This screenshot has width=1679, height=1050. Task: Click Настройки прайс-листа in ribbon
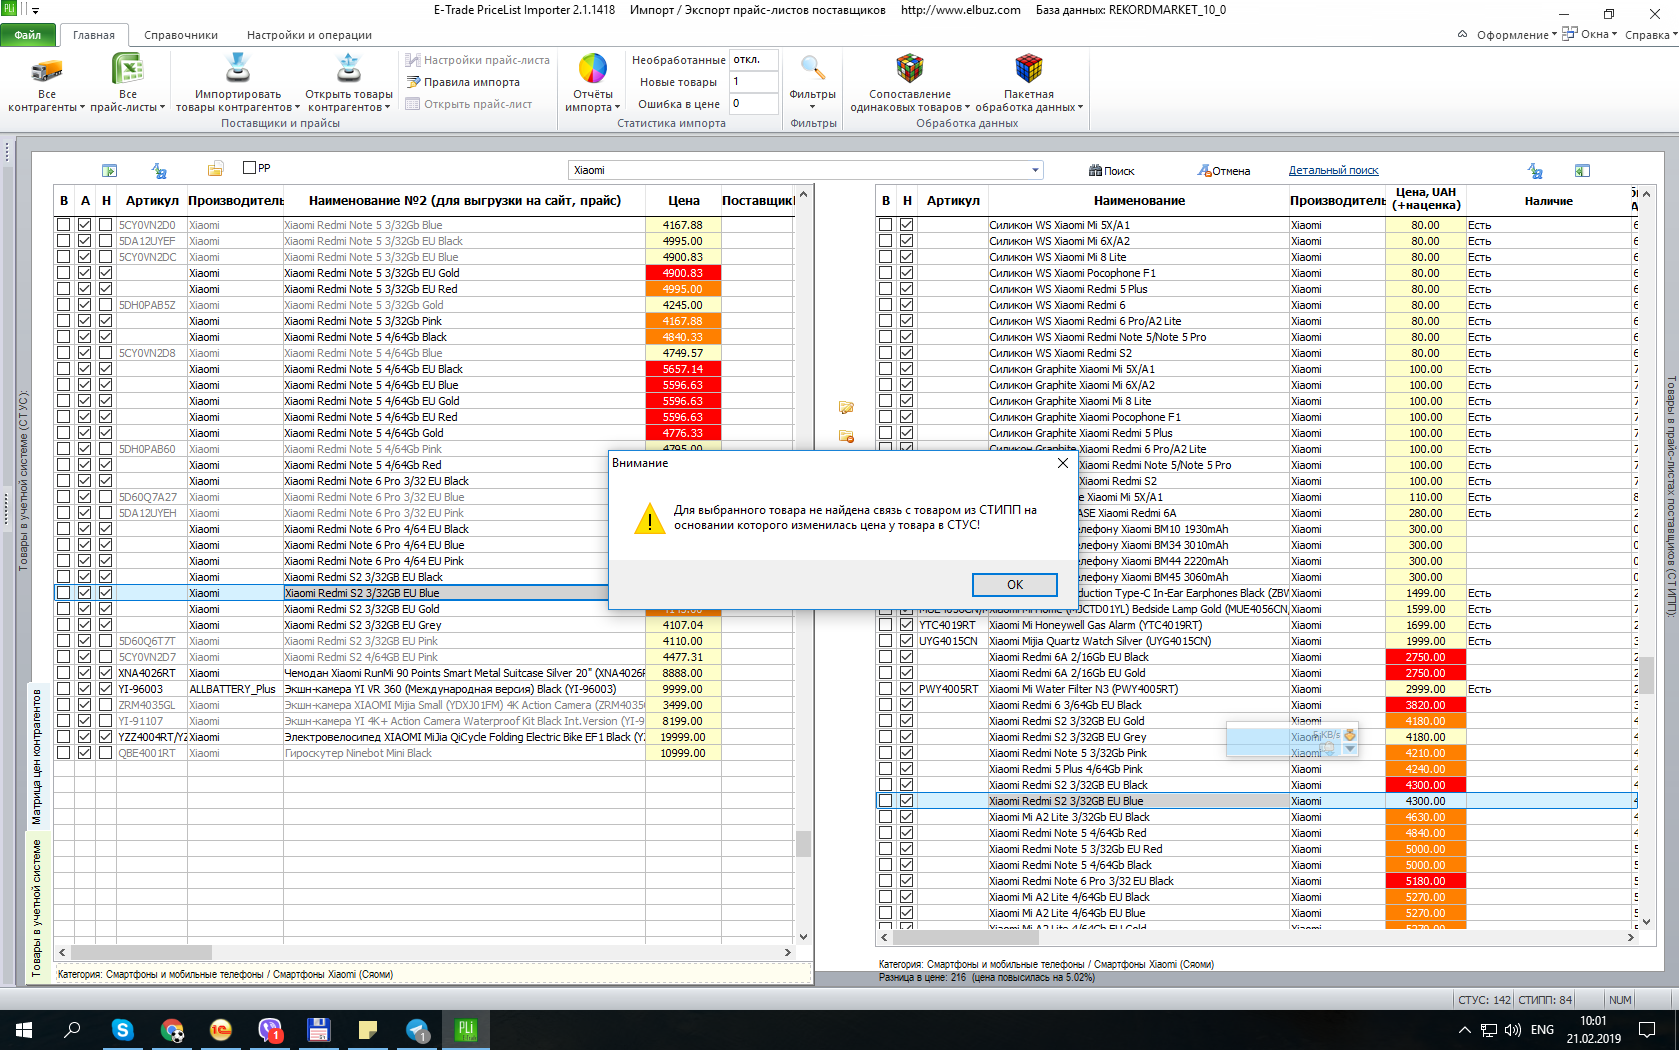tap(478, 60)
